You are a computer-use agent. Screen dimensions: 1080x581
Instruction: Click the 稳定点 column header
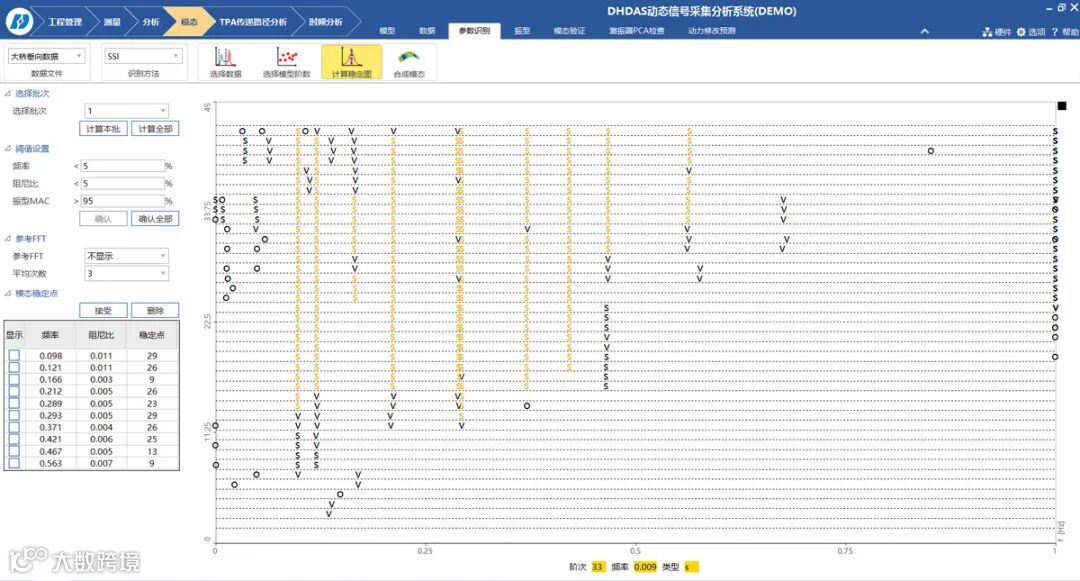tap(152, 335)
